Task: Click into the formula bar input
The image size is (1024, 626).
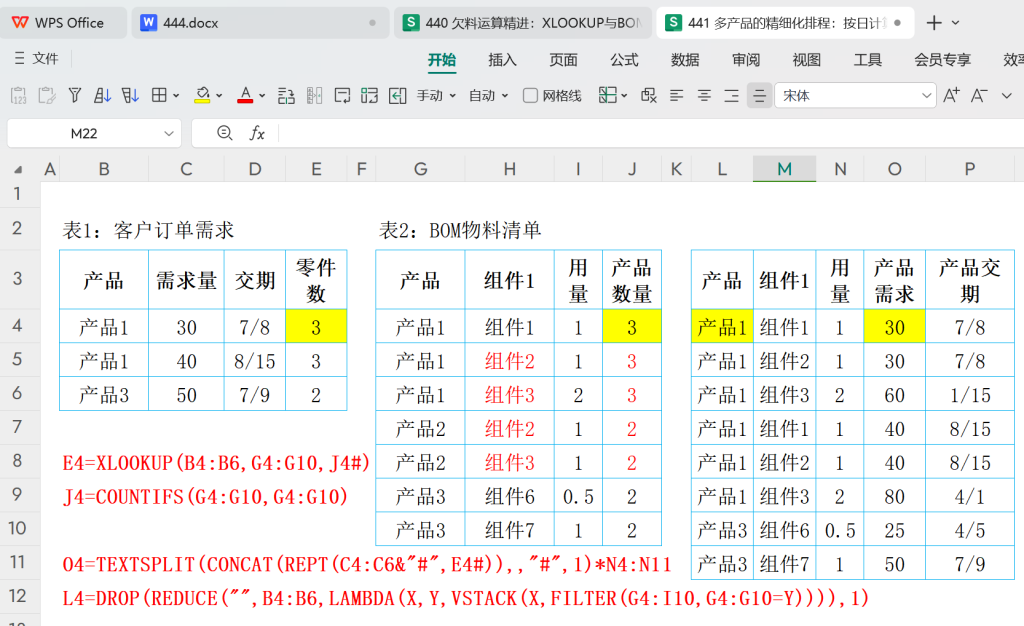Action: (650, 133)
